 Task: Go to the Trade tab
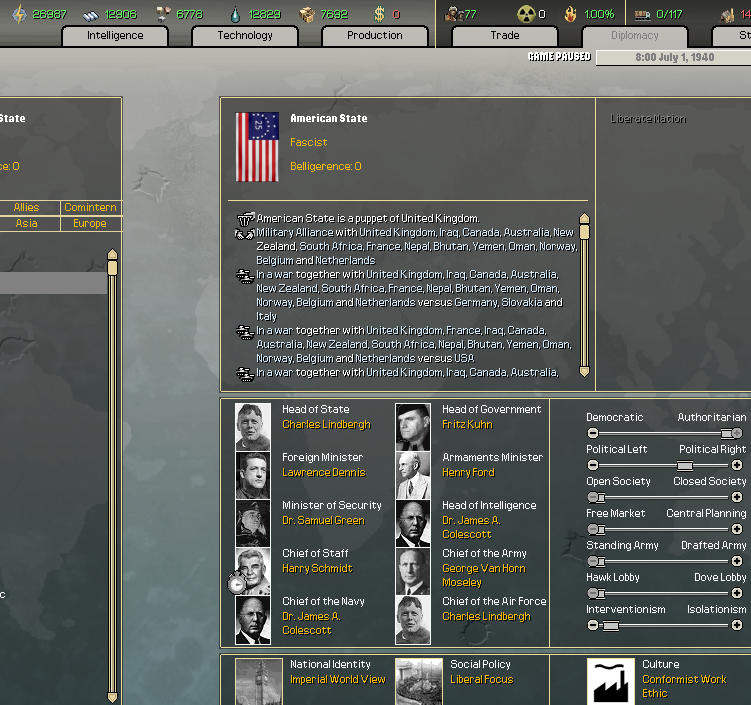tap(505, 36)
